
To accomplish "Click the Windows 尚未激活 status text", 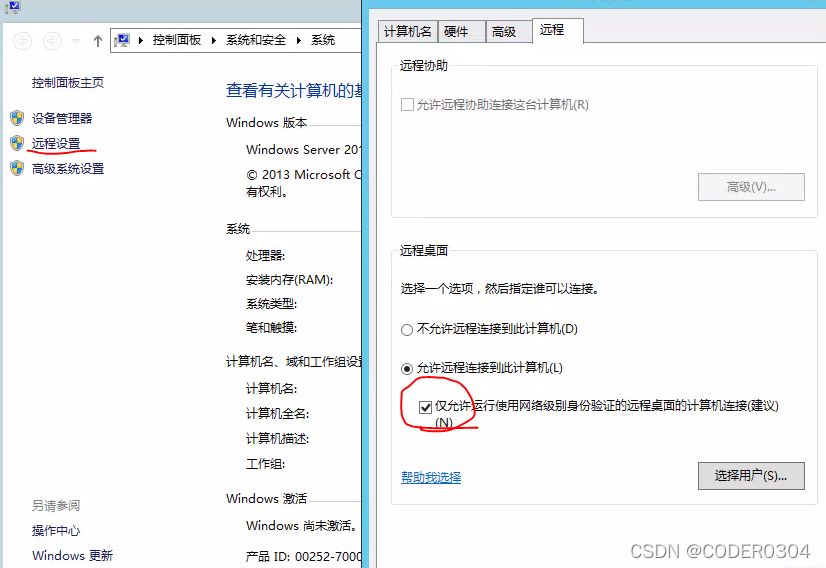I will click(302, 525).
